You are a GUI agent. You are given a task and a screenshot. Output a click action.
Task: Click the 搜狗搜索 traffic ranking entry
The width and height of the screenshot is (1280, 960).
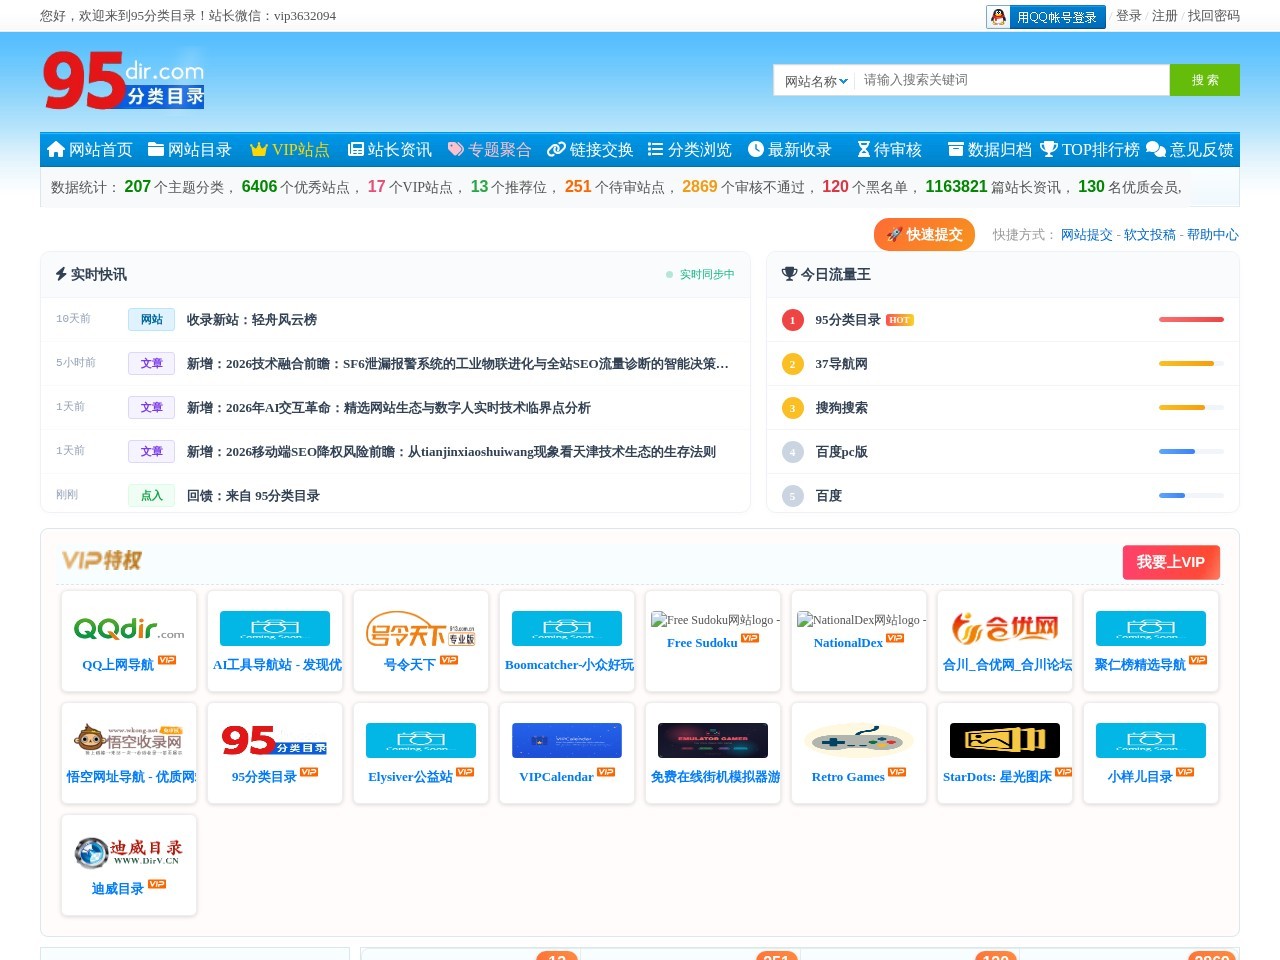841,408
